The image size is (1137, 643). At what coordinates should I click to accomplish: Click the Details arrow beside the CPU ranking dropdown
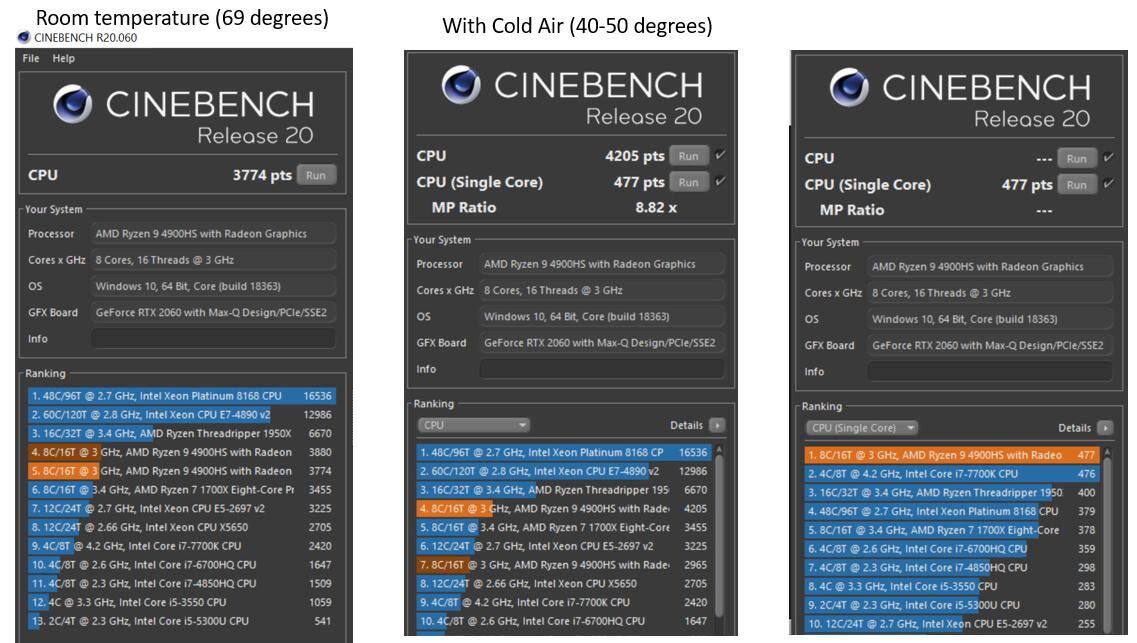coord(713,425)
